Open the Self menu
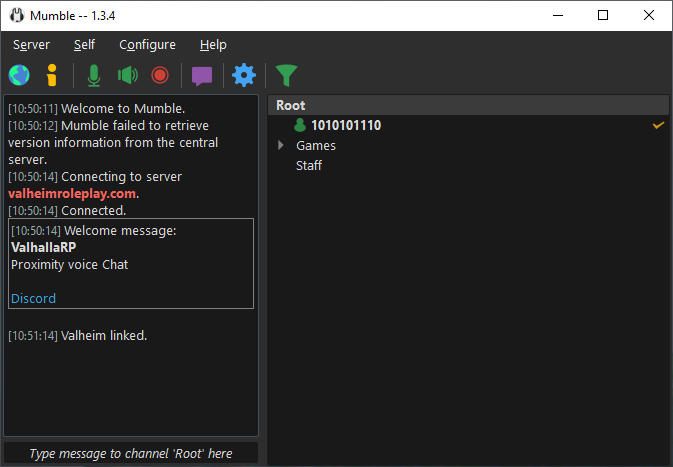 point(84,45)
